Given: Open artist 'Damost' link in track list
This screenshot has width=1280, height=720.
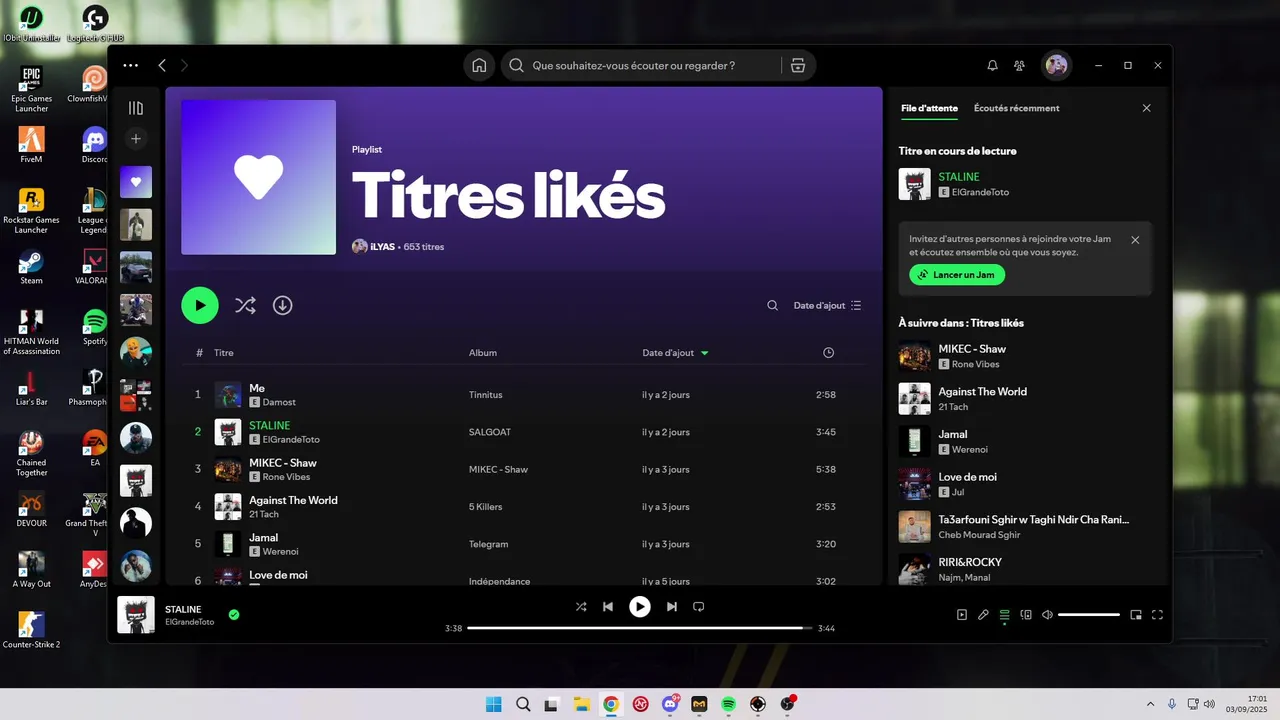Looking at the screenshot, I should pos(279,402).
